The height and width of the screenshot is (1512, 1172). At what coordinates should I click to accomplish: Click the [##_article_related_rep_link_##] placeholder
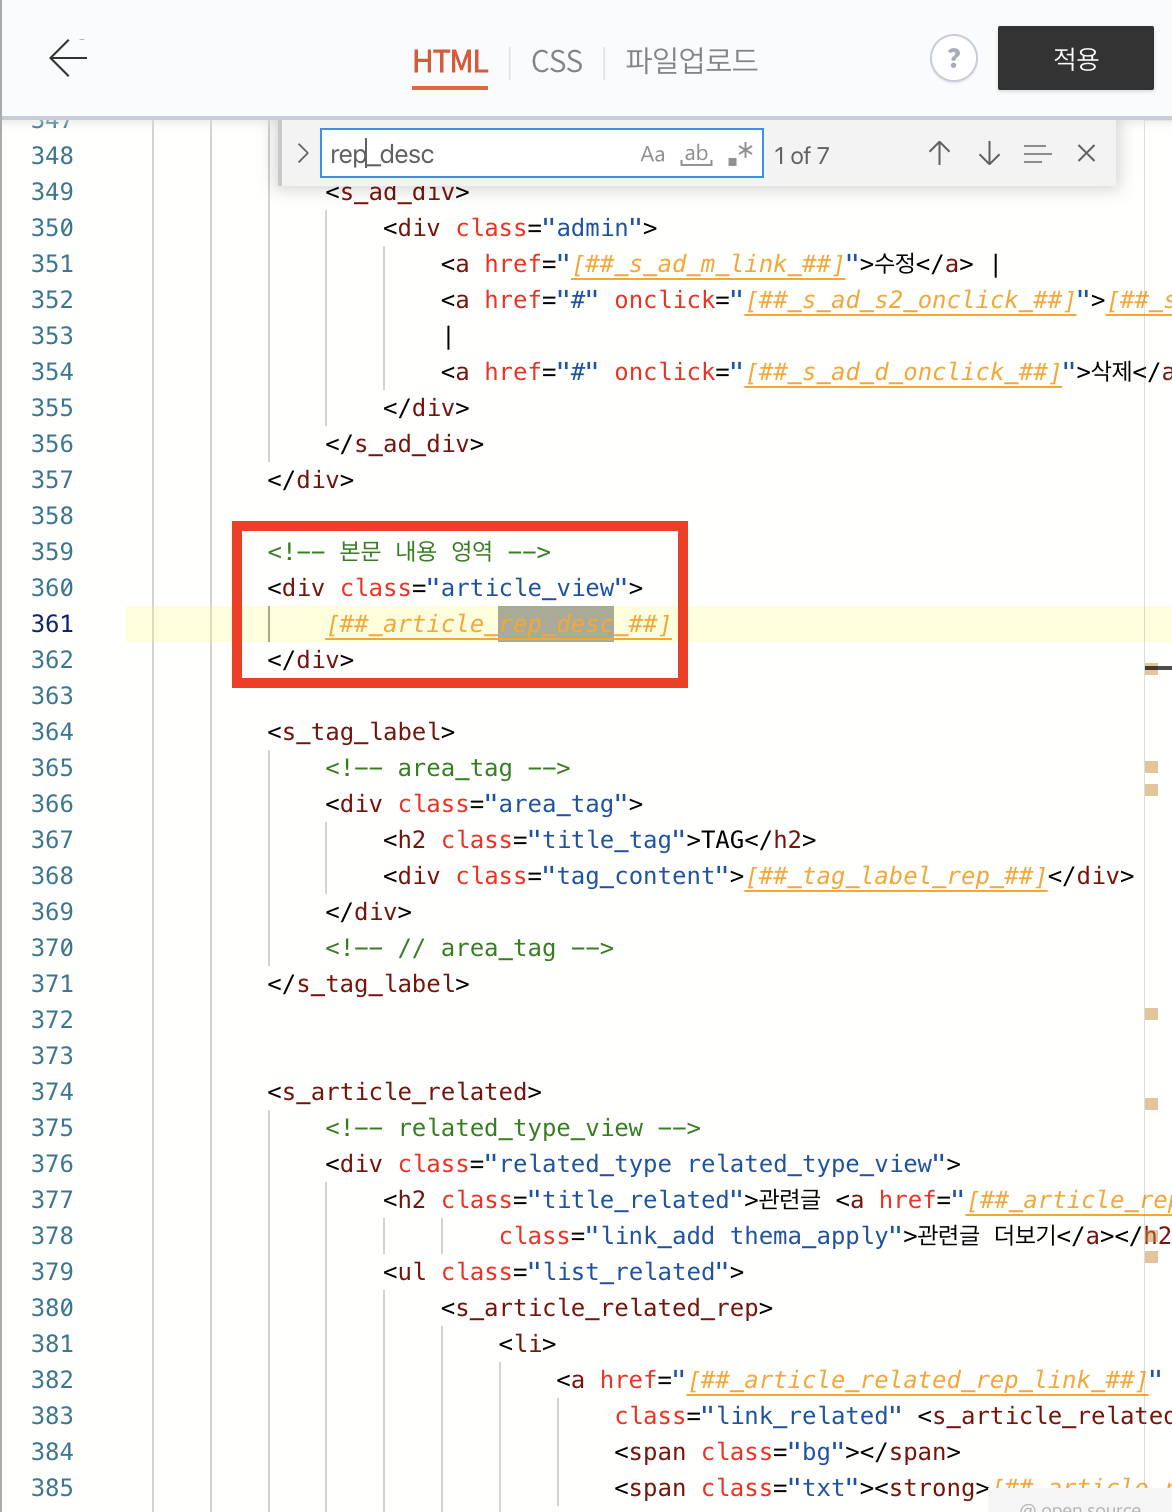tap(918, 1380)
